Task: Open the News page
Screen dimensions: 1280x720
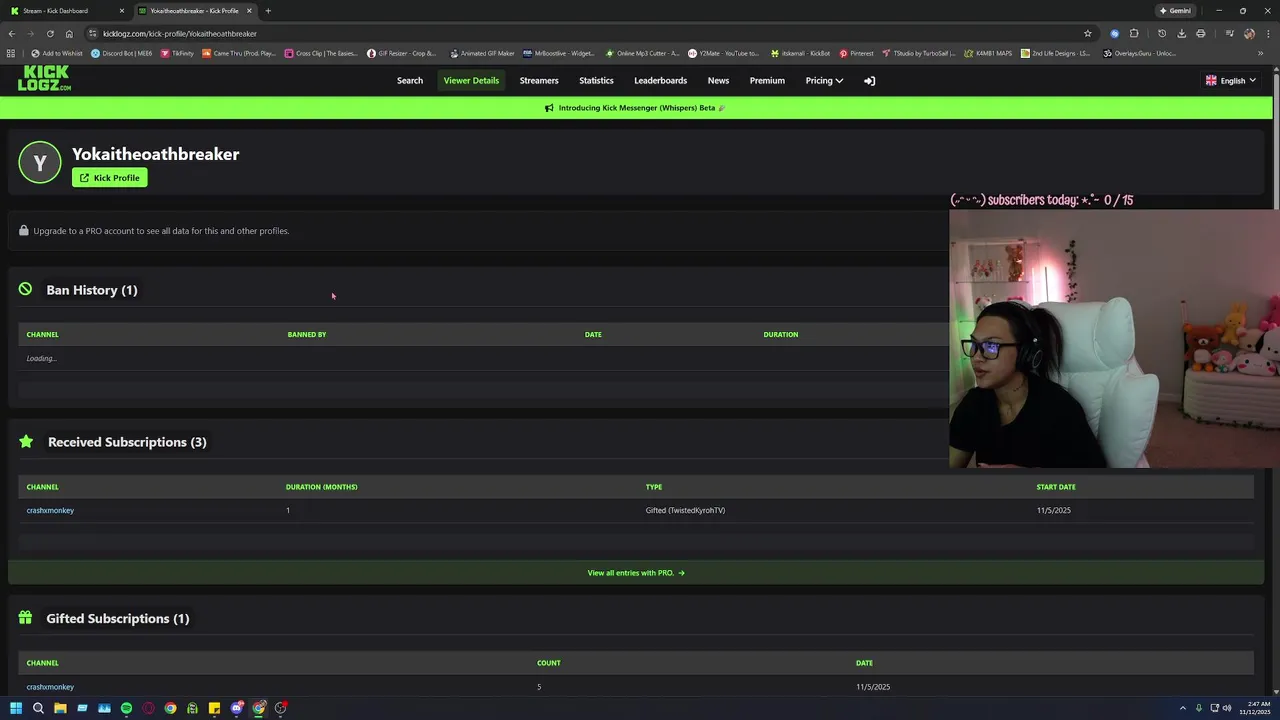Action: coord(718,81)
